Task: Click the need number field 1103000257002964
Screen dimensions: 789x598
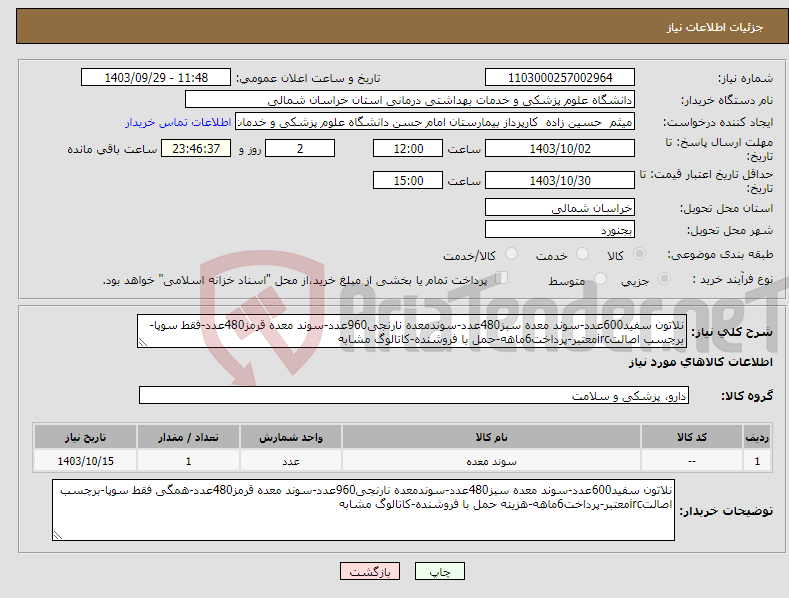Action: pos(560,78)
